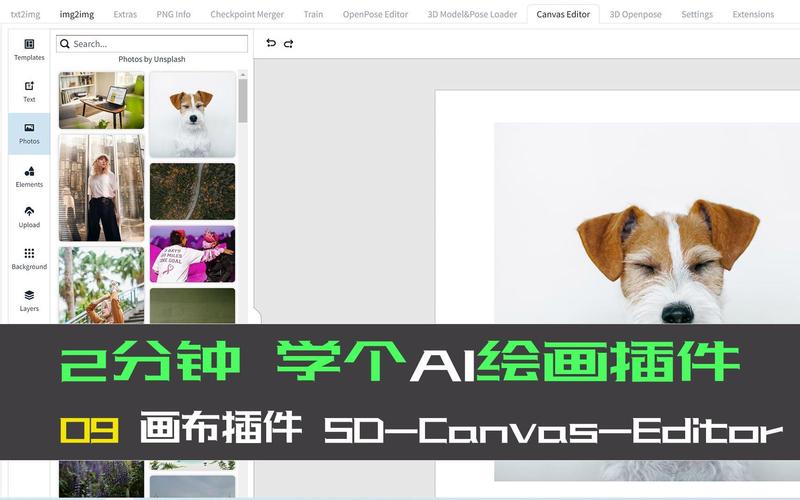This screenshot has height=500, width=800.
Task: Add the plain dark green photo
Action: [x=192, y=306]
